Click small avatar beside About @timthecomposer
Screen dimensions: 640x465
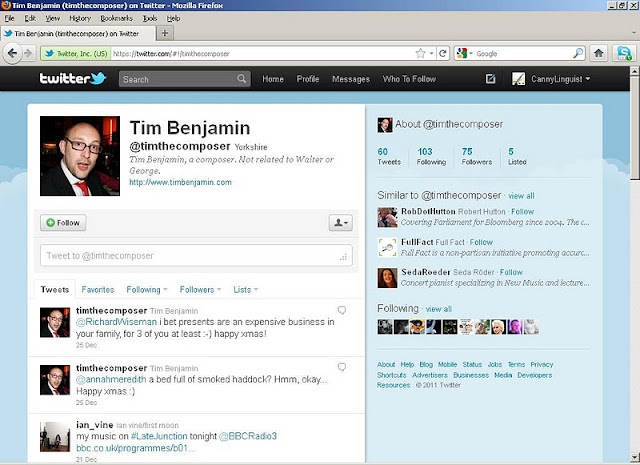pyautogui.click(x=384, y=125)
